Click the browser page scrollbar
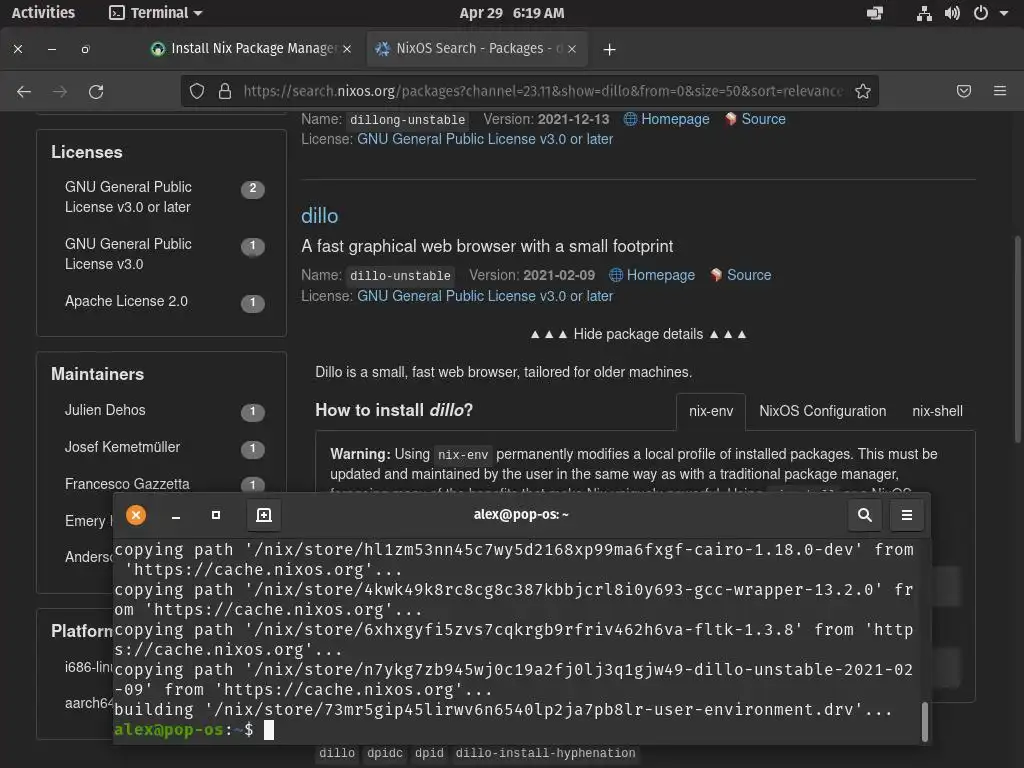 [1017, 340]
